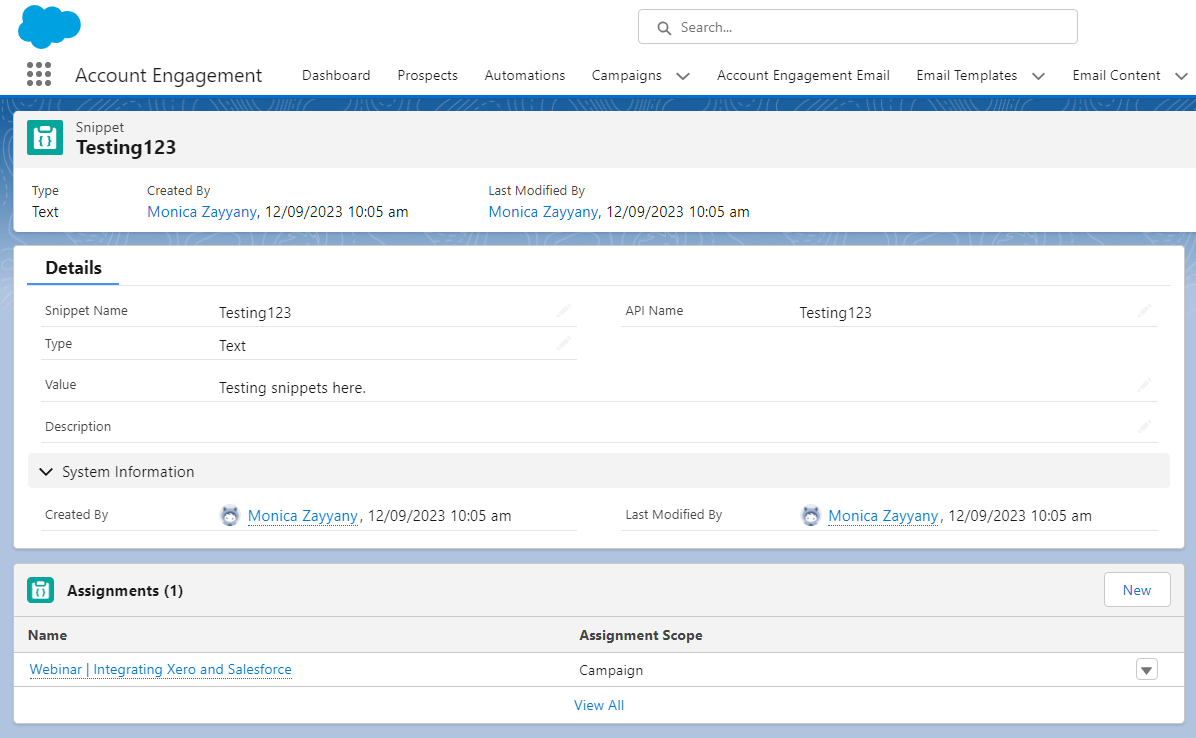Open the App Launcher waffle icon
Screen dimensions: 1196x738
[x=39, y=74]
